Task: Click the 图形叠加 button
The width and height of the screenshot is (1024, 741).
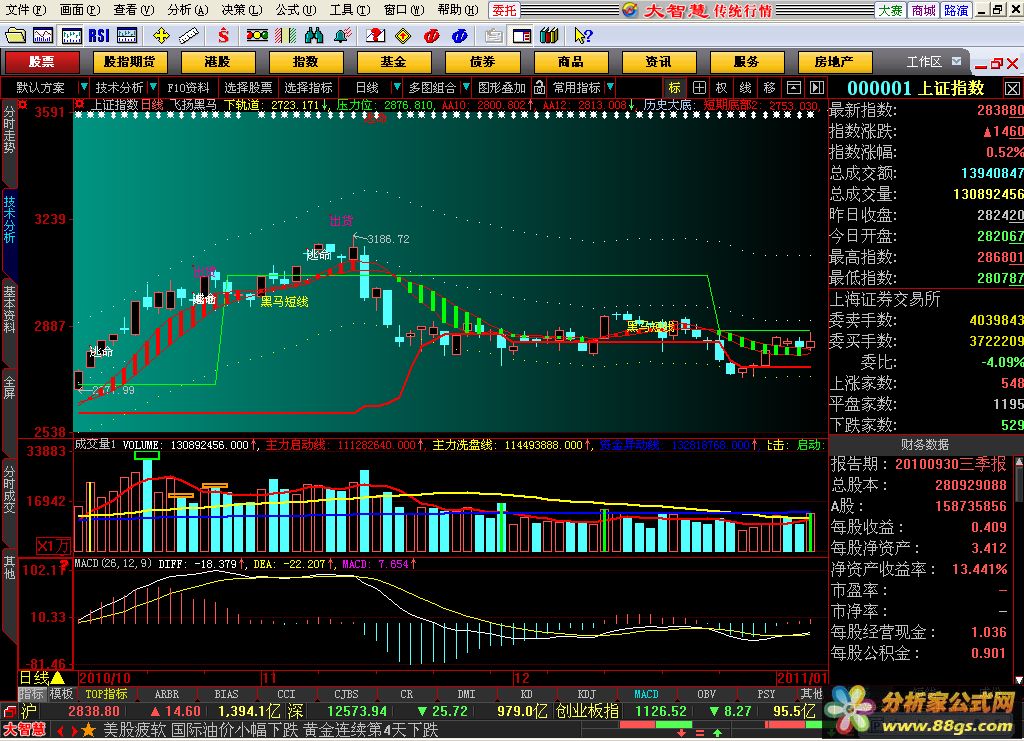Action: (x=502, y=87)
